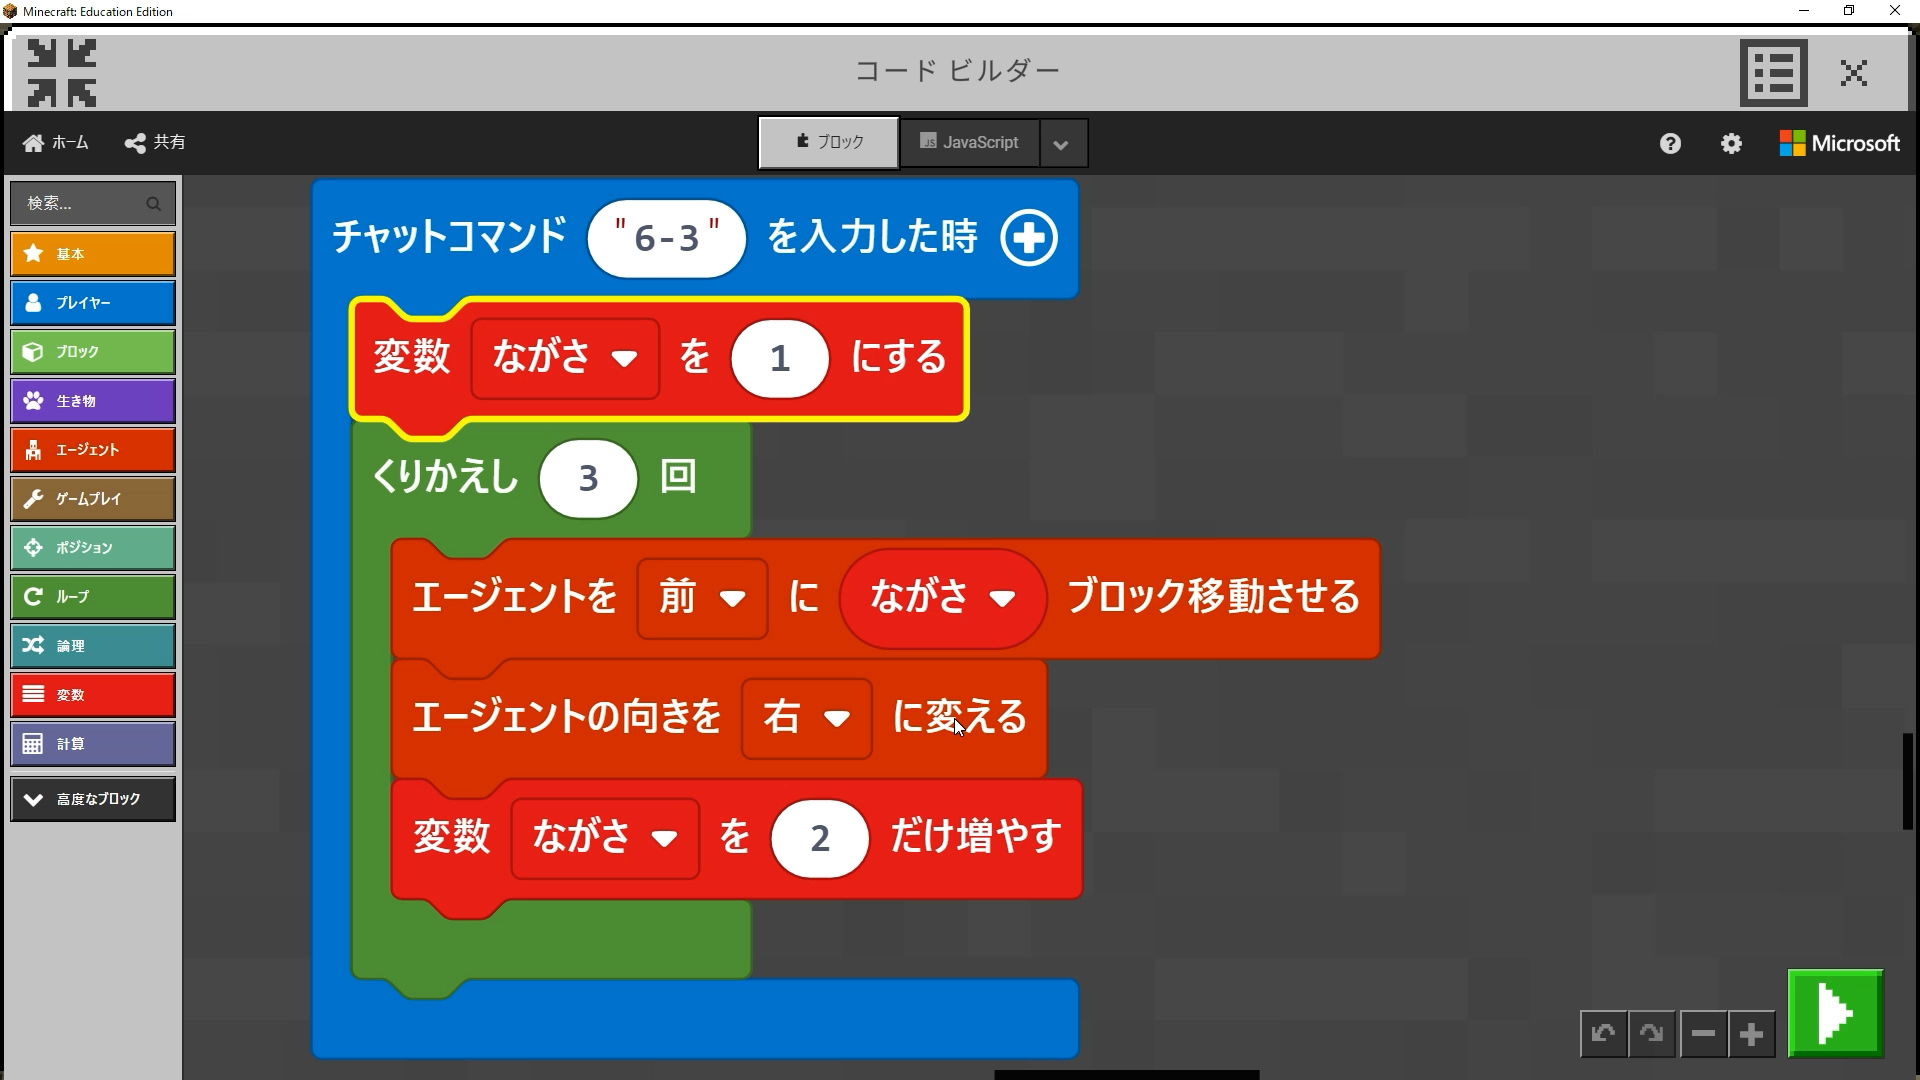Click the redo arrow button
Image resolution: width=1920 pixels, height=1080 pixels.
click(x=1652, y=1033)
